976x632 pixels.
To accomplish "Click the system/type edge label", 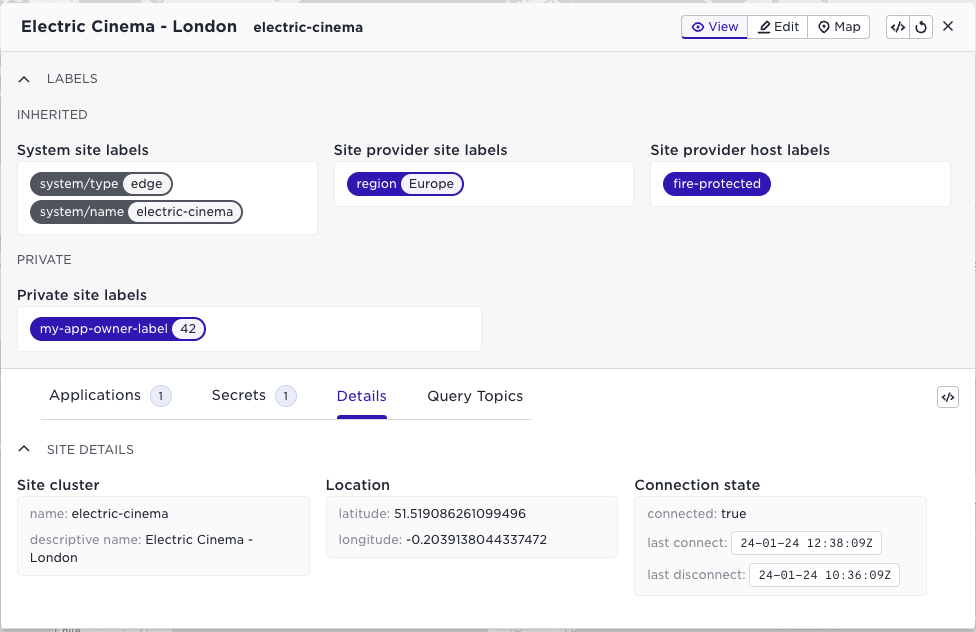I will coord(101,184).
